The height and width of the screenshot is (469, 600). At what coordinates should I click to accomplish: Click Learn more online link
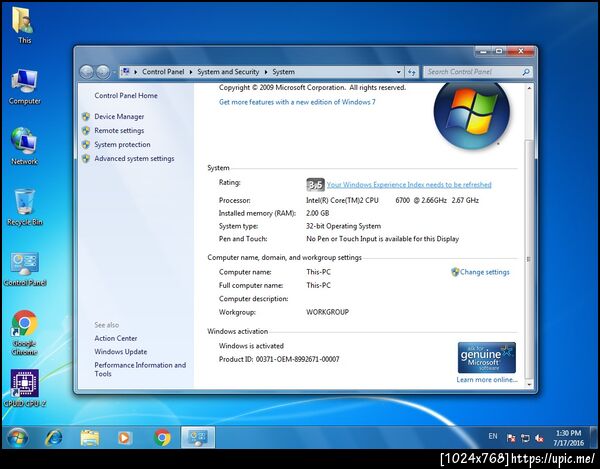[x=487, y=379]
